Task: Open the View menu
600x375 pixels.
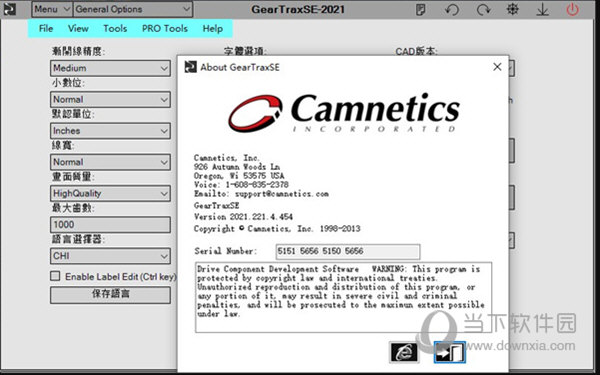Action: coord(78,29)
